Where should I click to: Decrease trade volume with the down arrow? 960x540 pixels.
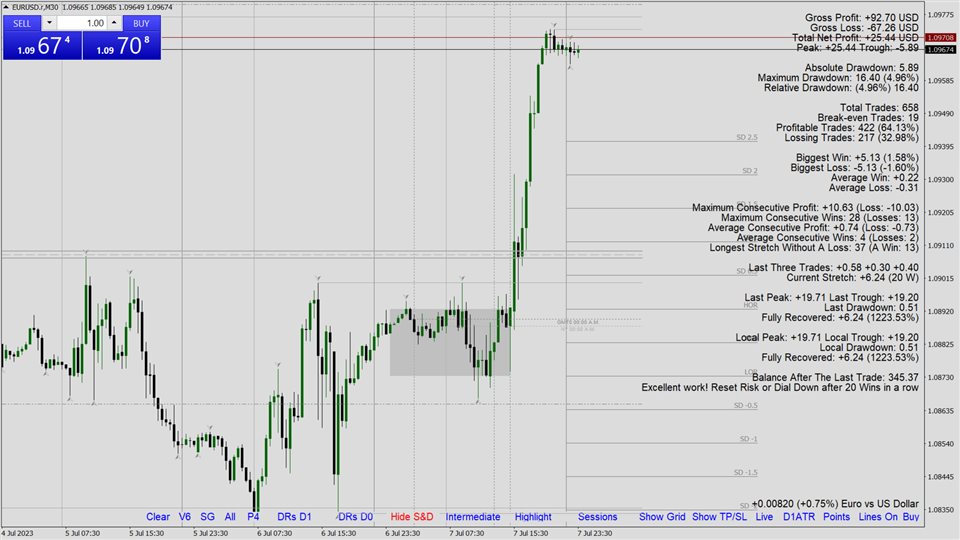49,23
